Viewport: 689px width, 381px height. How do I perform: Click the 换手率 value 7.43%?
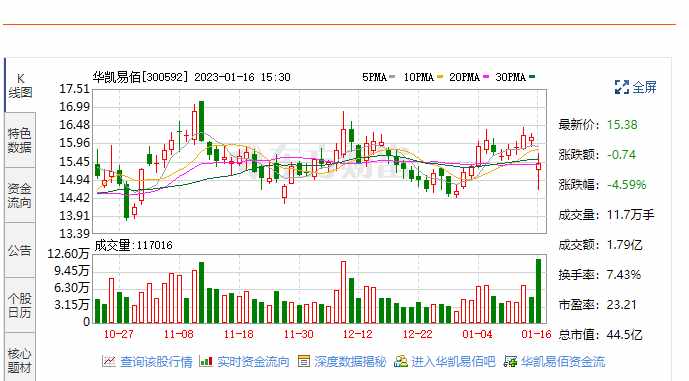click(x=624, y=275)
